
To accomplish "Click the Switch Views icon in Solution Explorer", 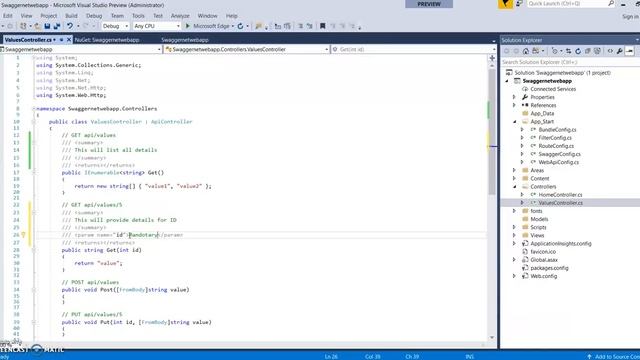I will 536,51.
